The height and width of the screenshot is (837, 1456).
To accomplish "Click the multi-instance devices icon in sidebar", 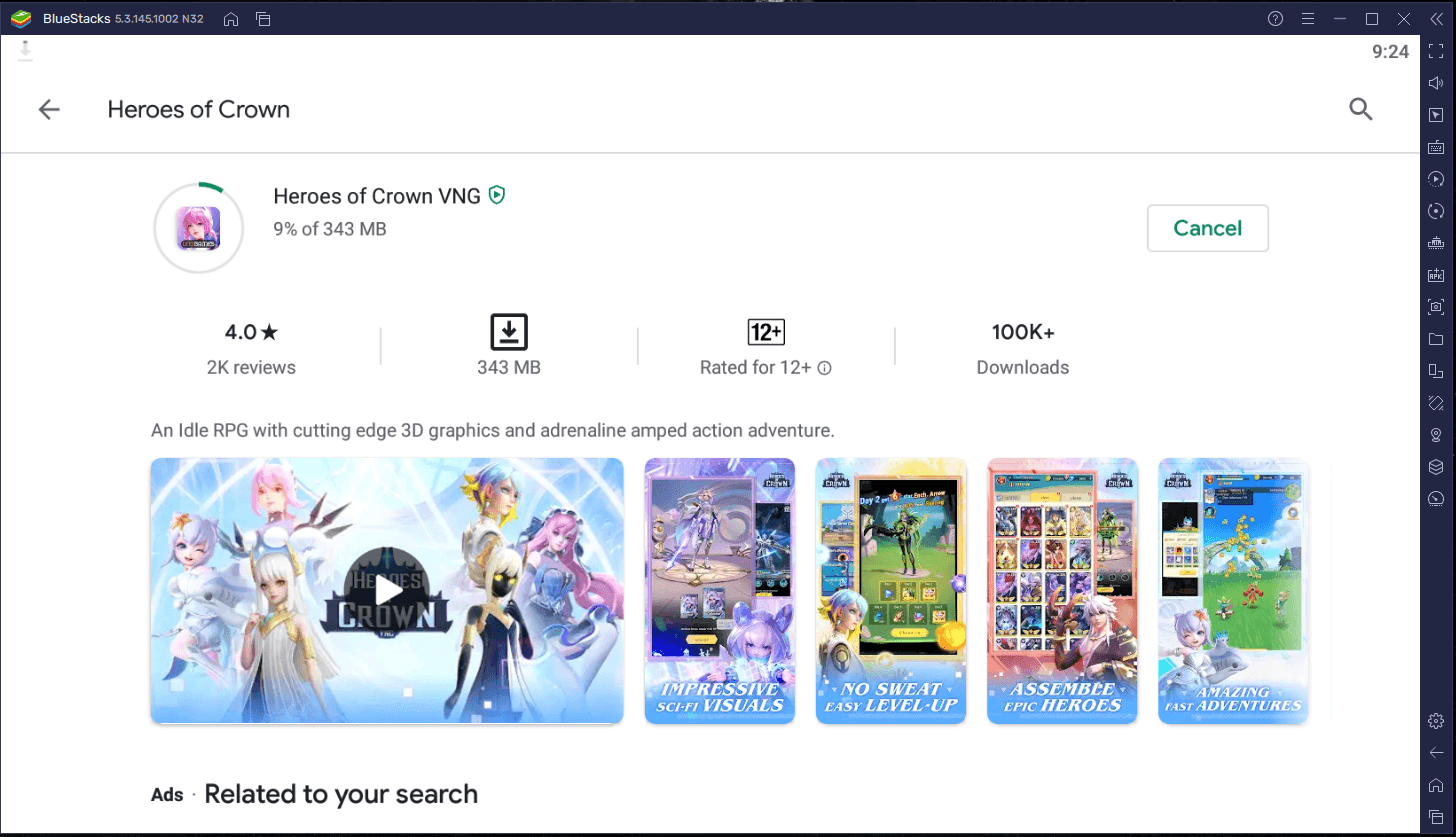I will tap(1436, 371).
